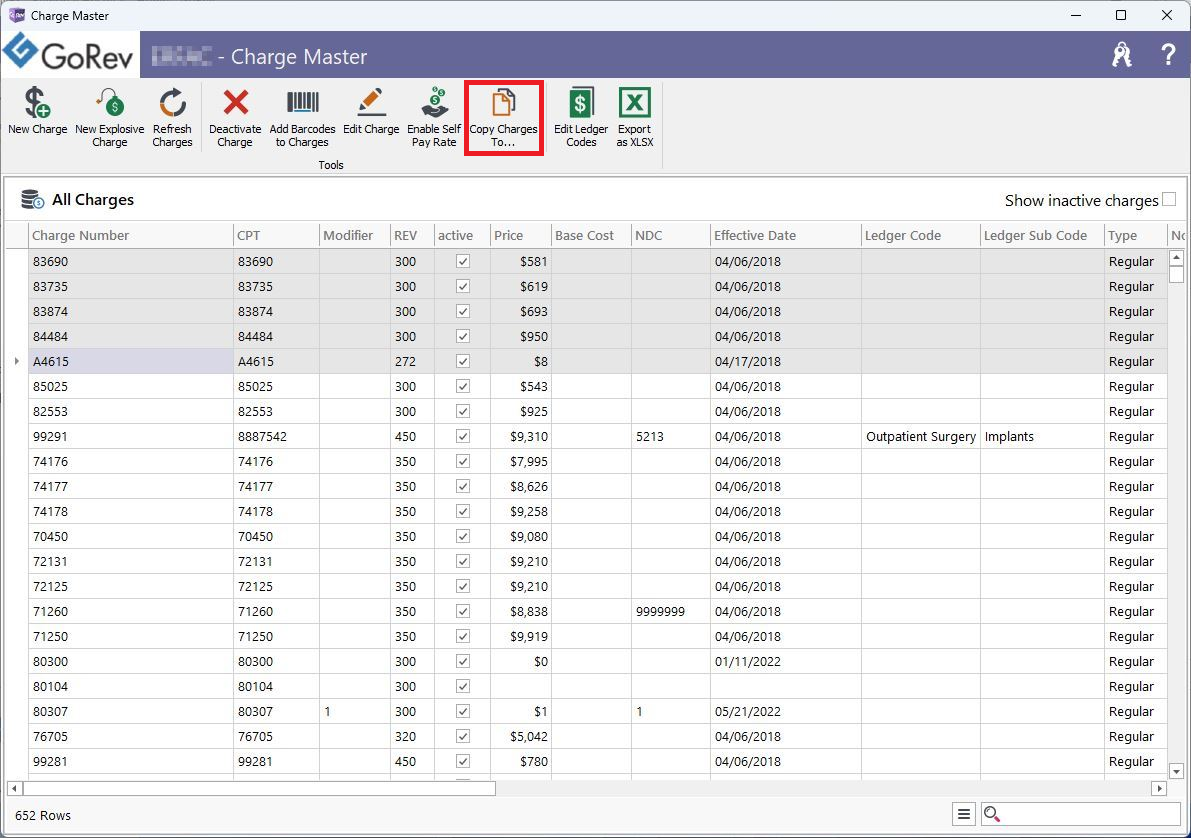
Task: Click REV cell 272 for A4615
Action: pos(412,361)
